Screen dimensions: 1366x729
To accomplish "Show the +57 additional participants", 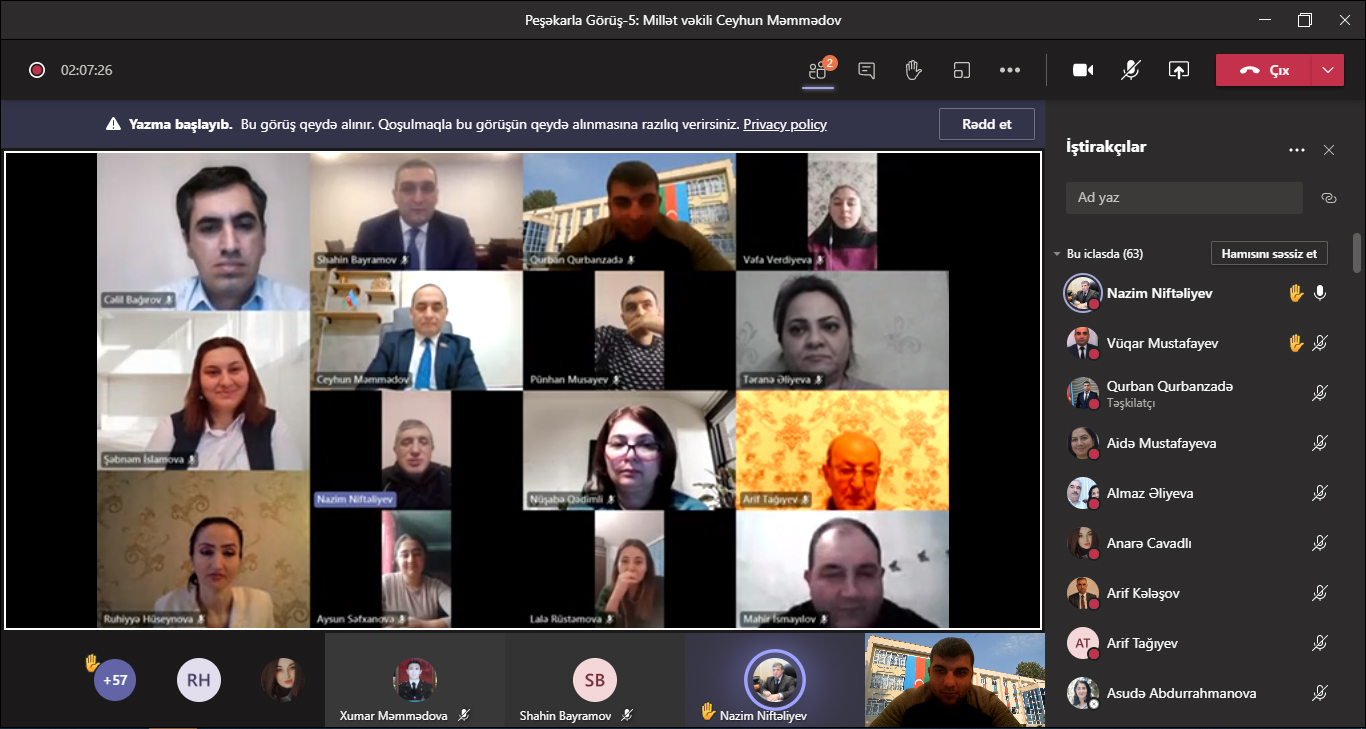I will click(115, 680).
